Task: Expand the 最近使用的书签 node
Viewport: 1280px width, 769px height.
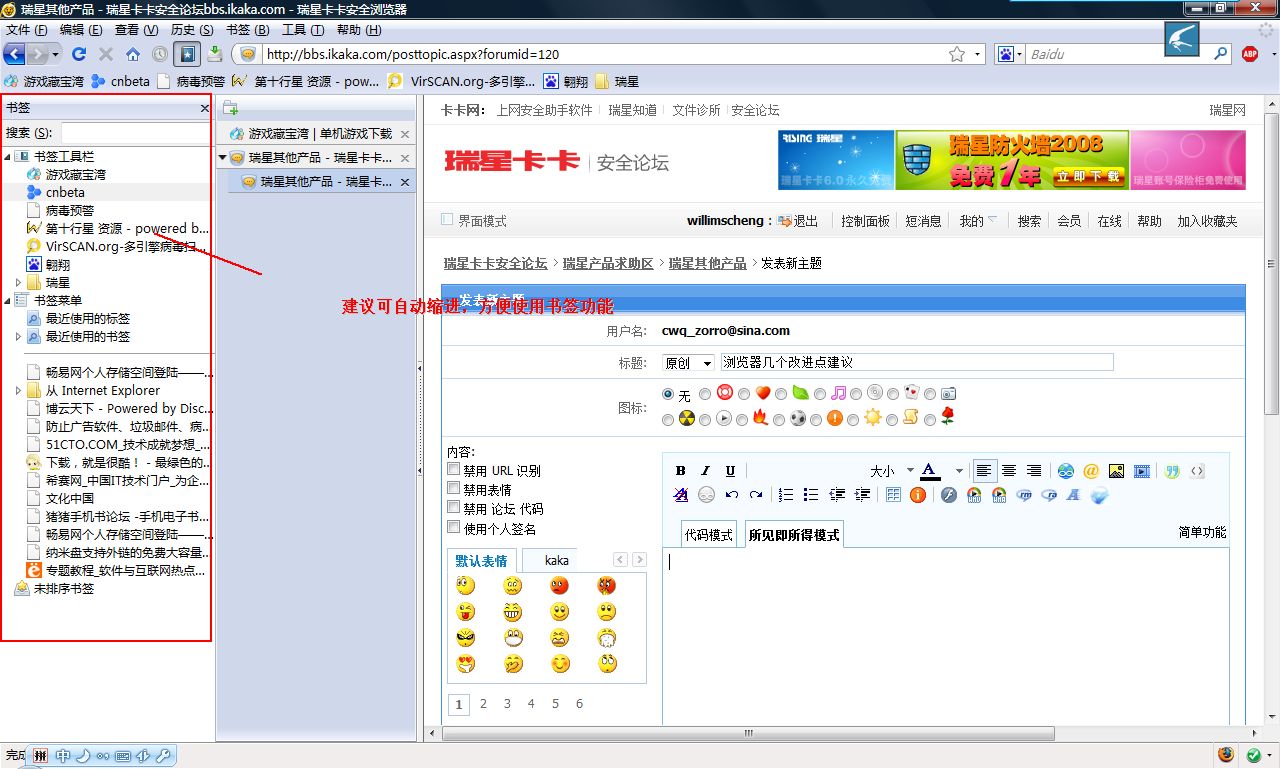Action: (18, 337)
